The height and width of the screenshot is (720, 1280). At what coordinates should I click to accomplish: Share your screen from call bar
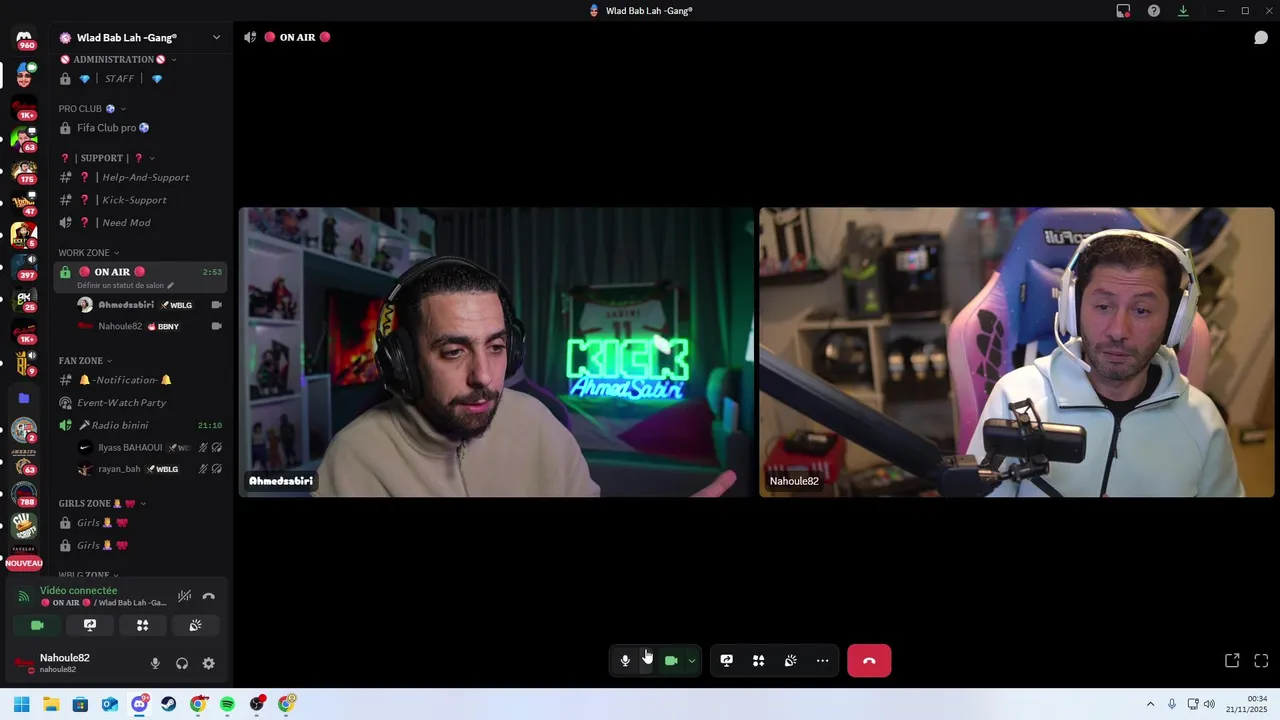[x=727, y=661]
